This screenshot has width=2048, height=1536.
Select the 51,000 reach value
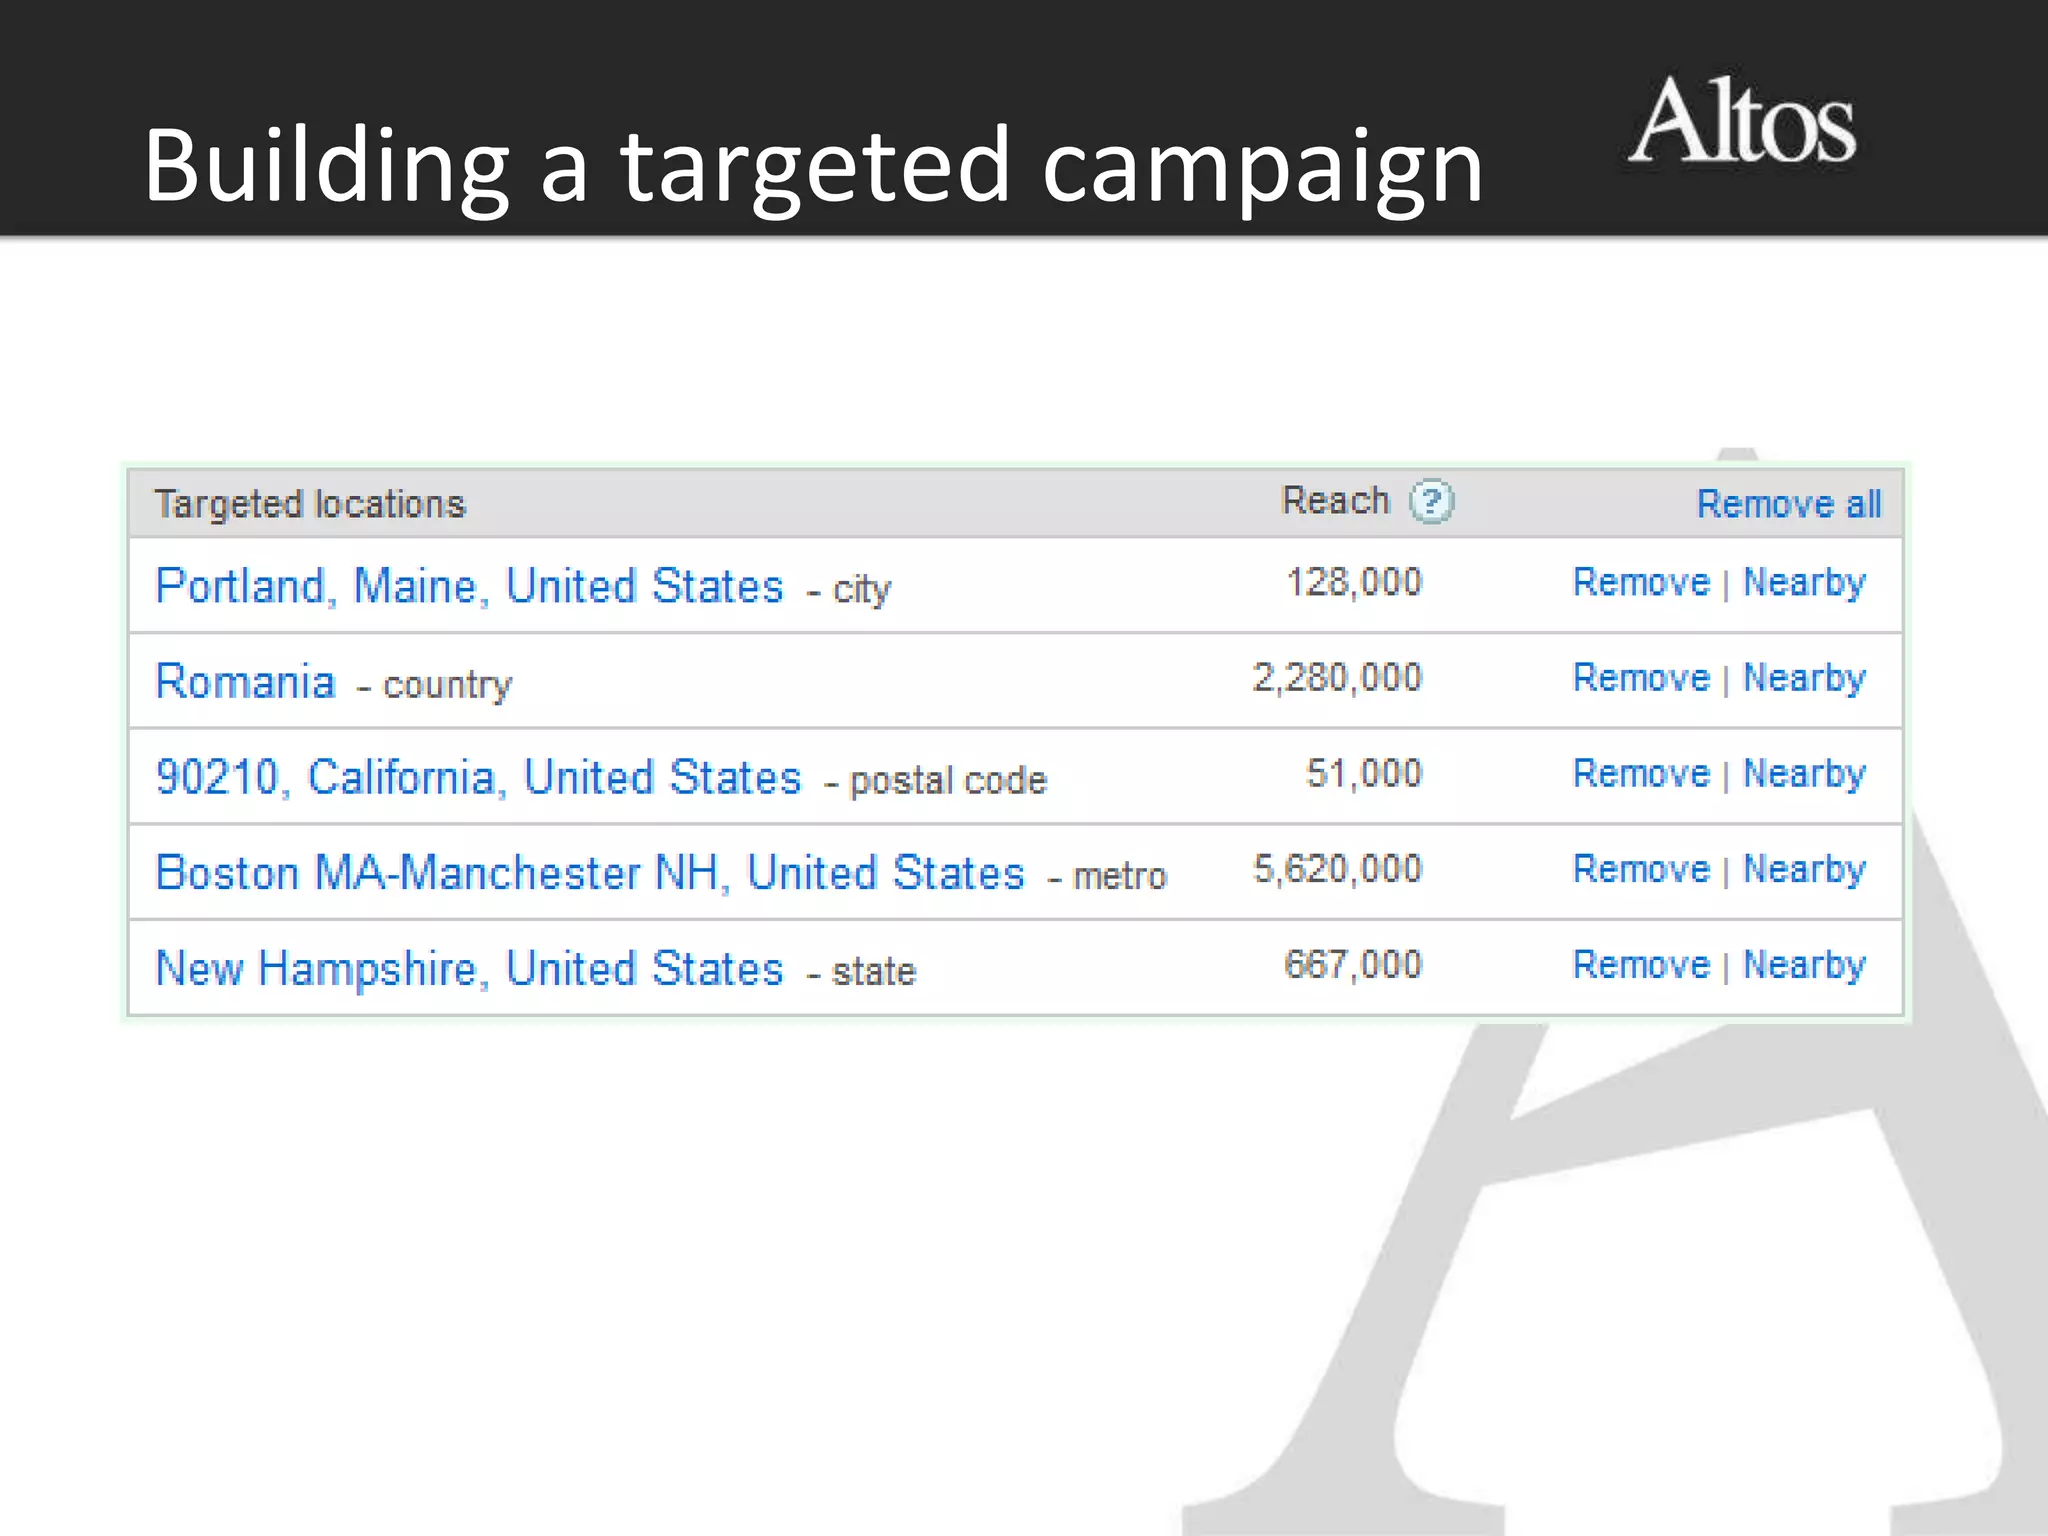(x=1364, y=774)
